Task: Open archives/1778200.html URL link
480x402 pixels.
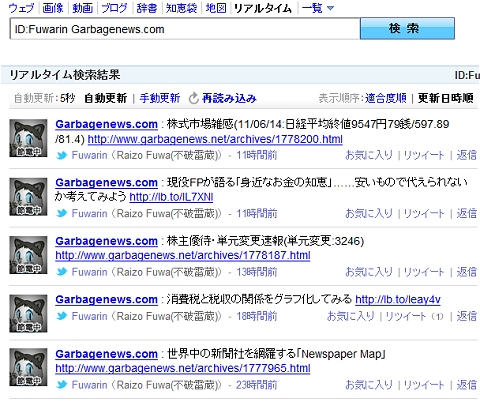Action: [215, 139]
